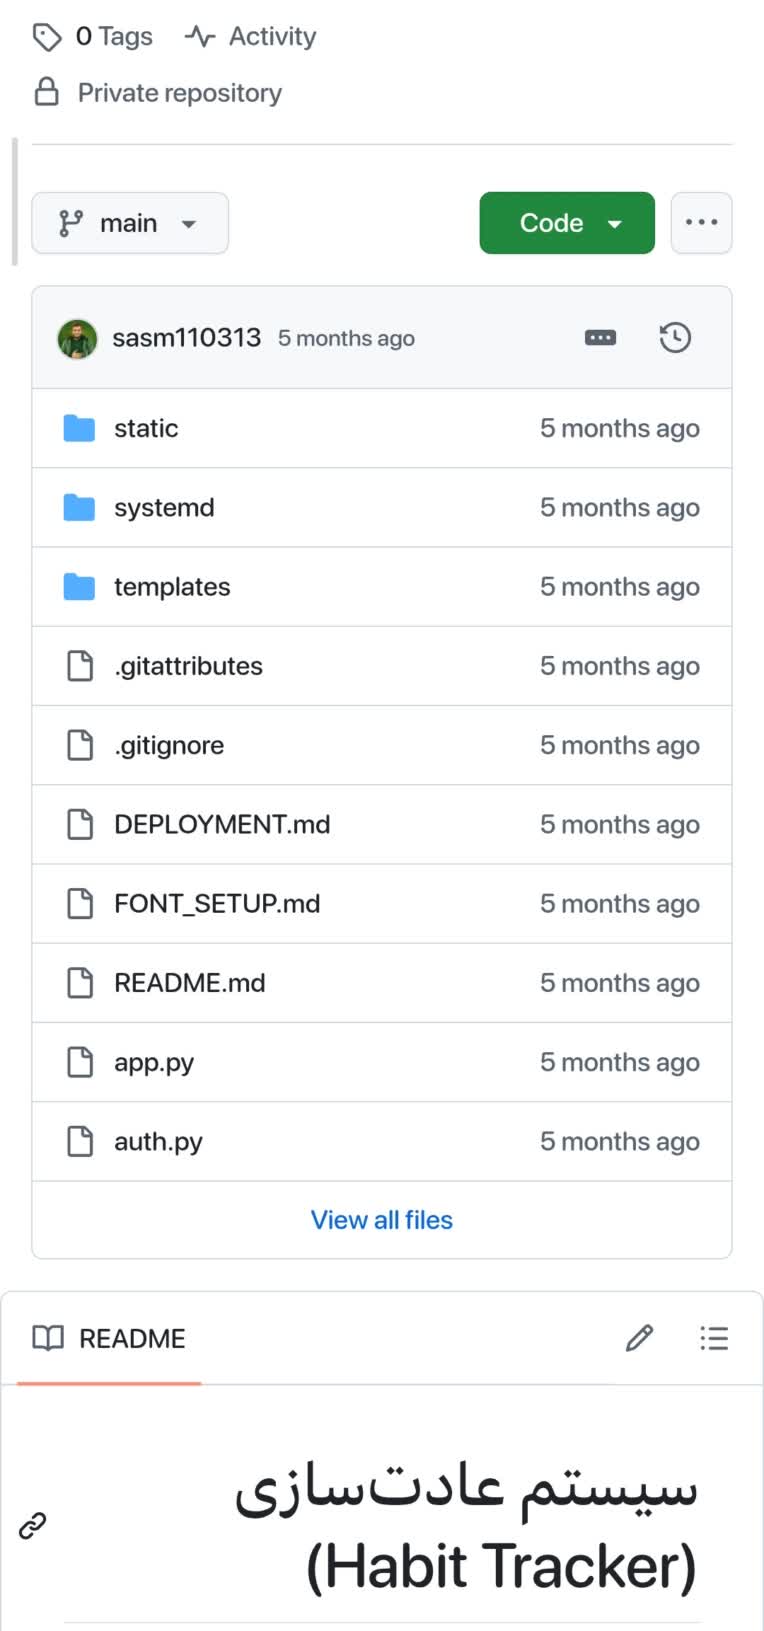The image size is (764, 1631).
Task: Open the DEPLOYMENT.md file
Action: coord(222,824)
